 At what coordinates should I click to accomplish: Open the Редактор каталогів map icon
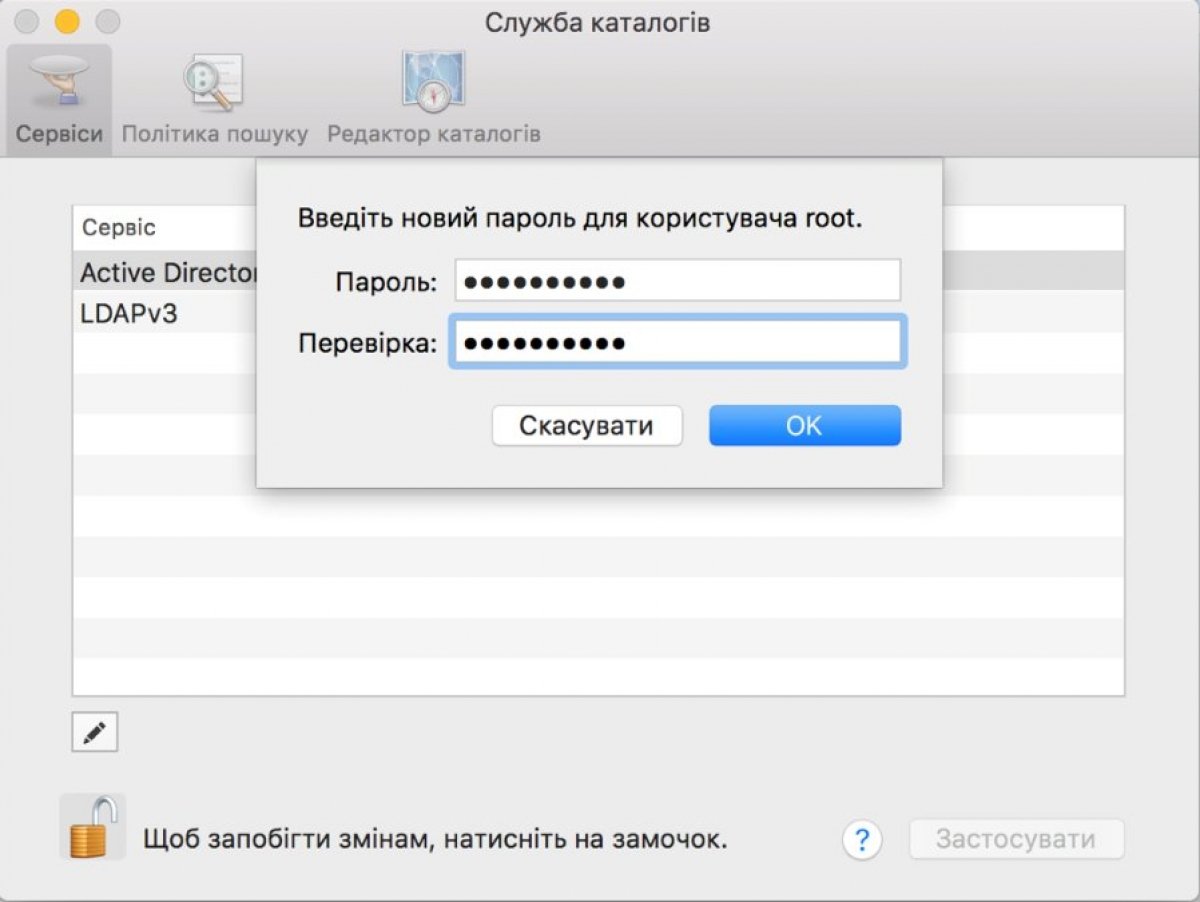click(x=433, y=83)
